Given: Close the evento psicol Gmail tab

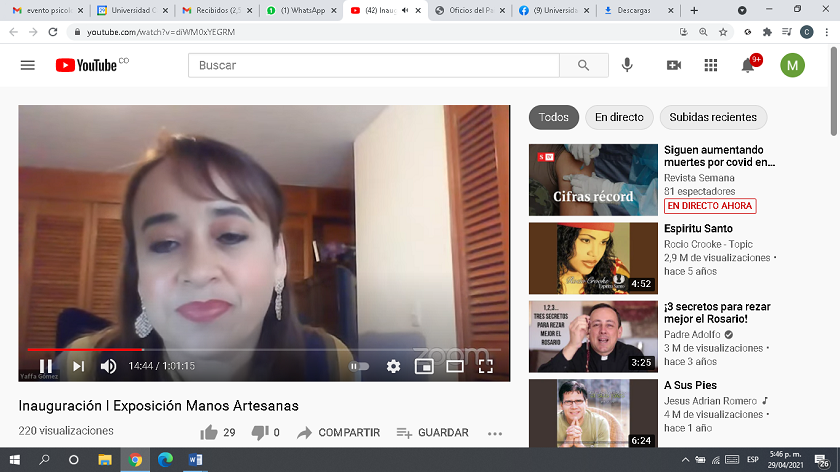Looking at the screenshot, I should coord(80,10).
